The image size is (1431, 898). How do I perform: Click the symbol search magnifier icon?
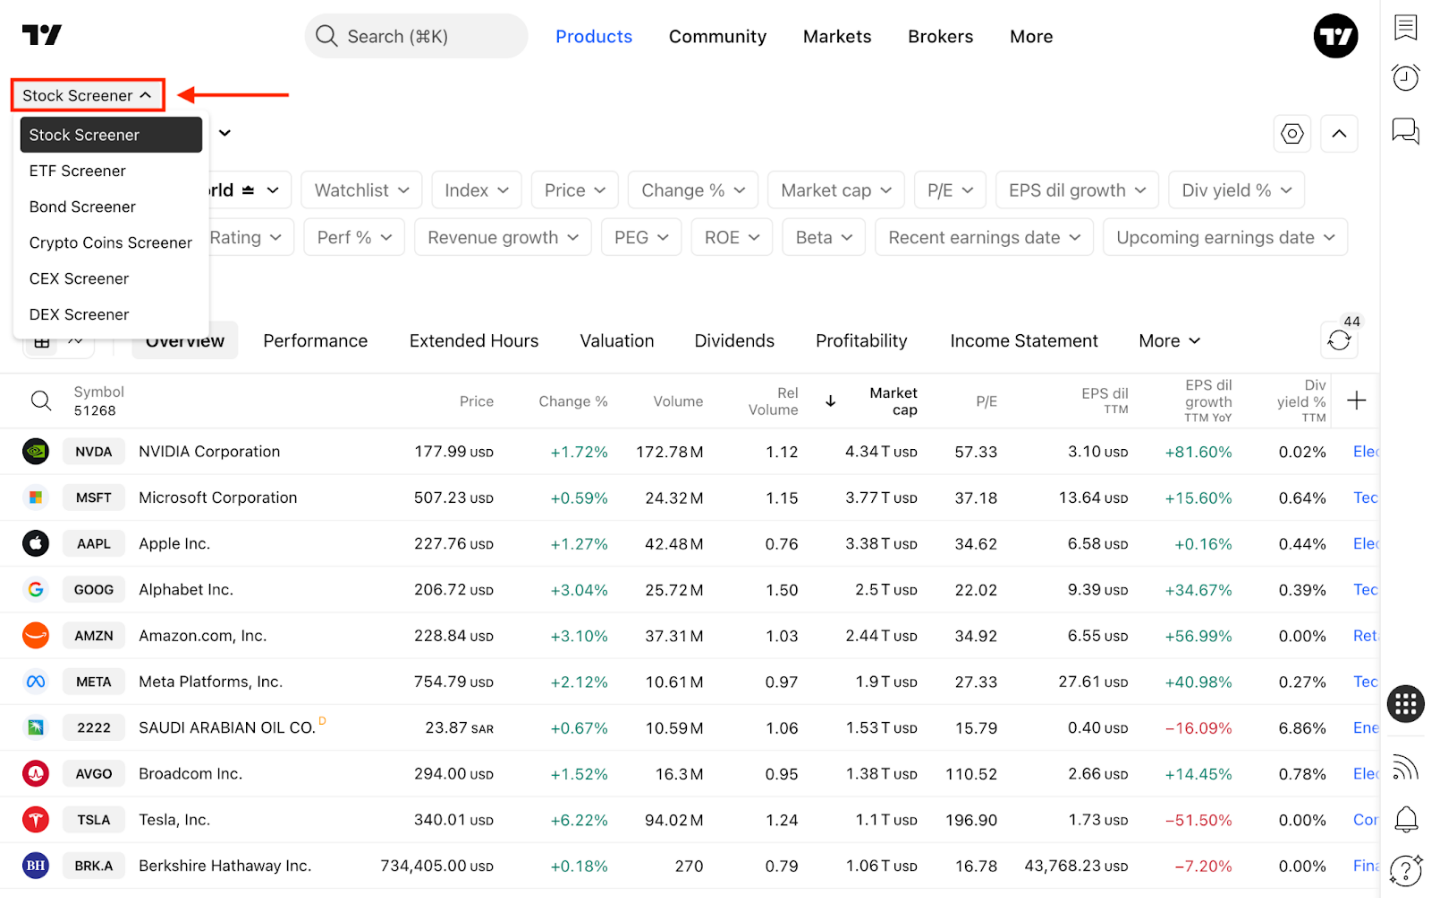click(x=41, y=401)
